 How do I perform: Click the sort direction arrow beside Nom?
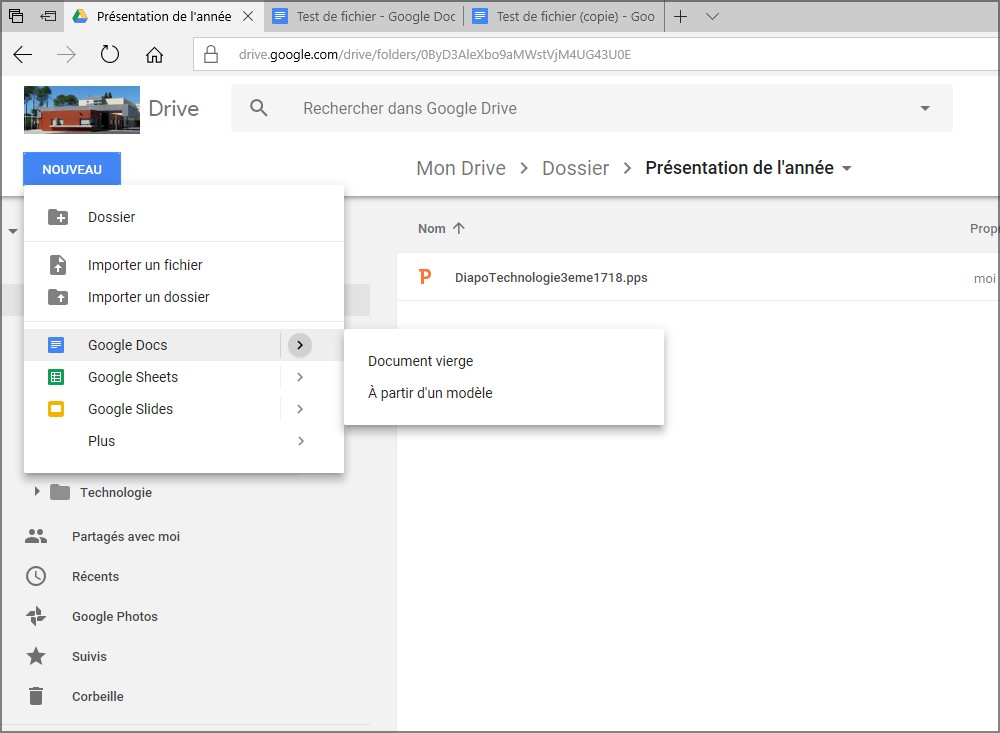click(x=459, y=228)
